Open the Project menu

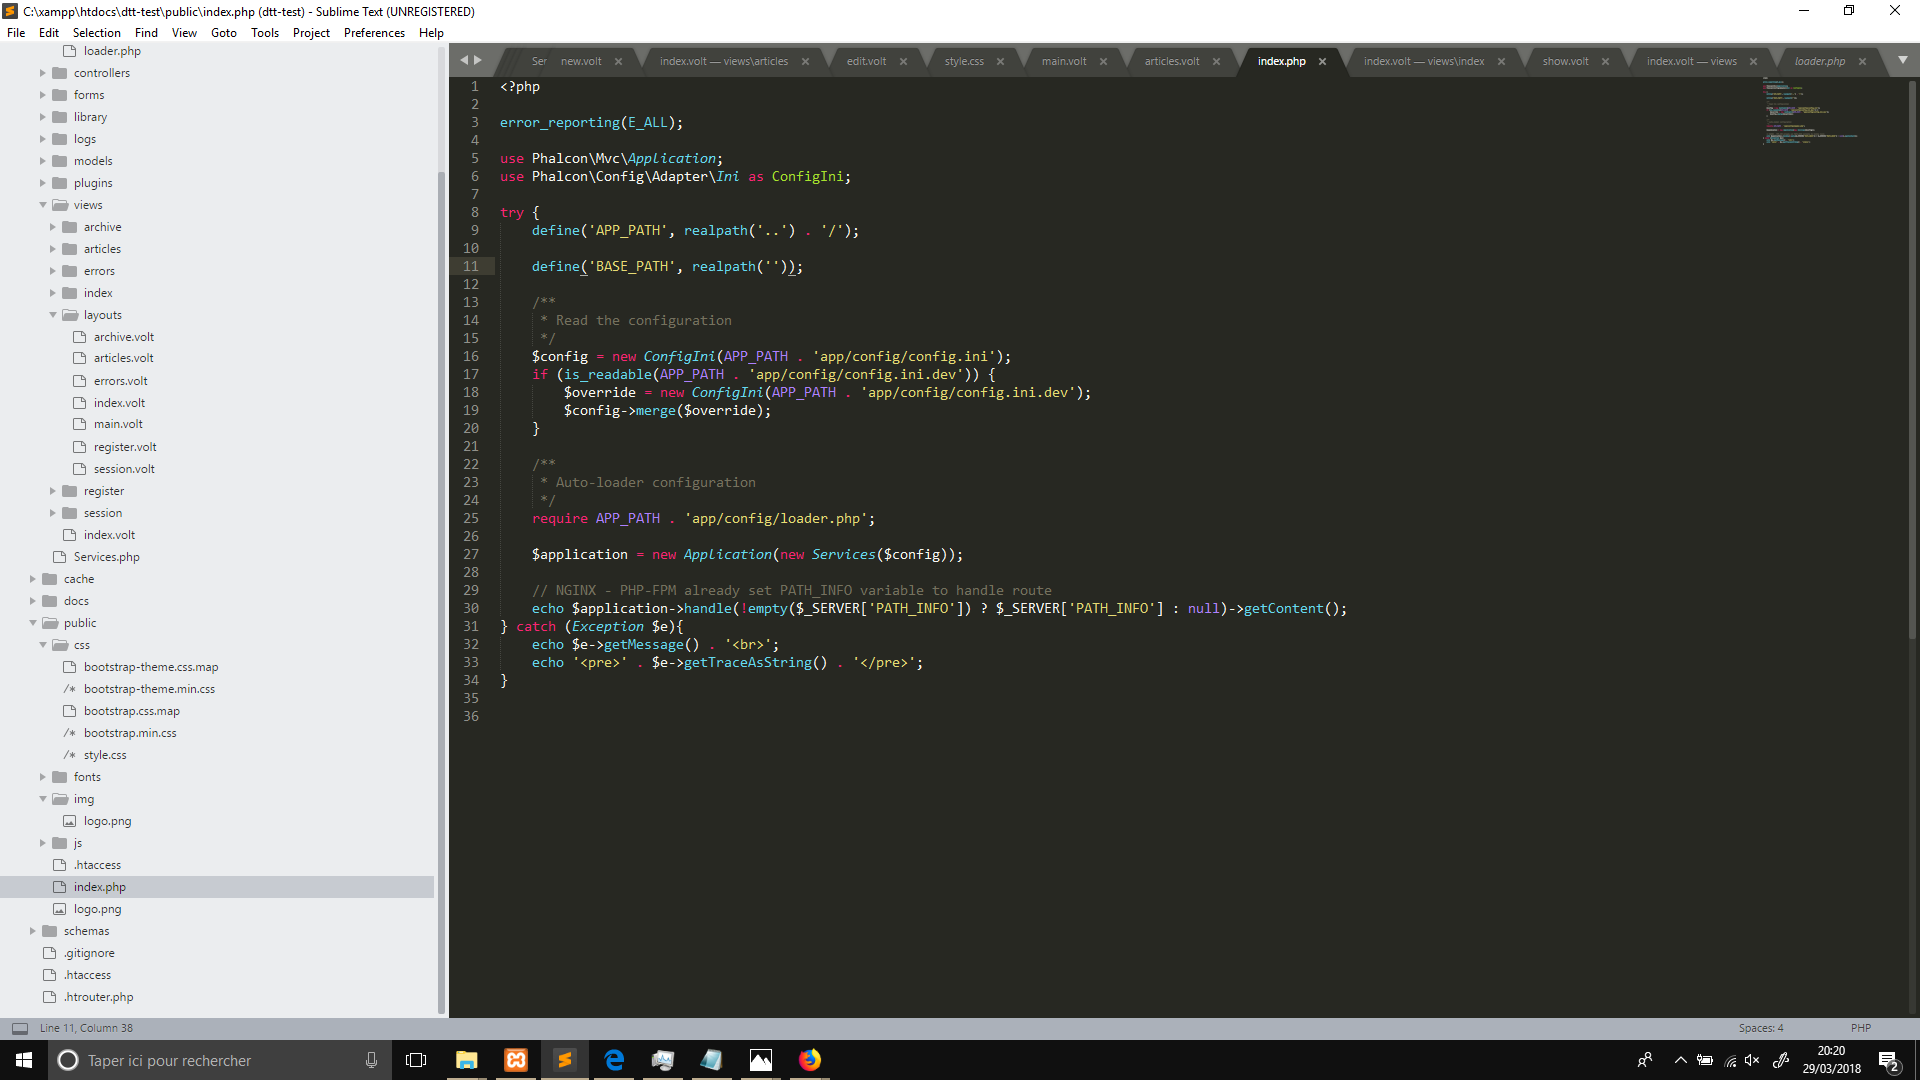click(x=311, y=33)
